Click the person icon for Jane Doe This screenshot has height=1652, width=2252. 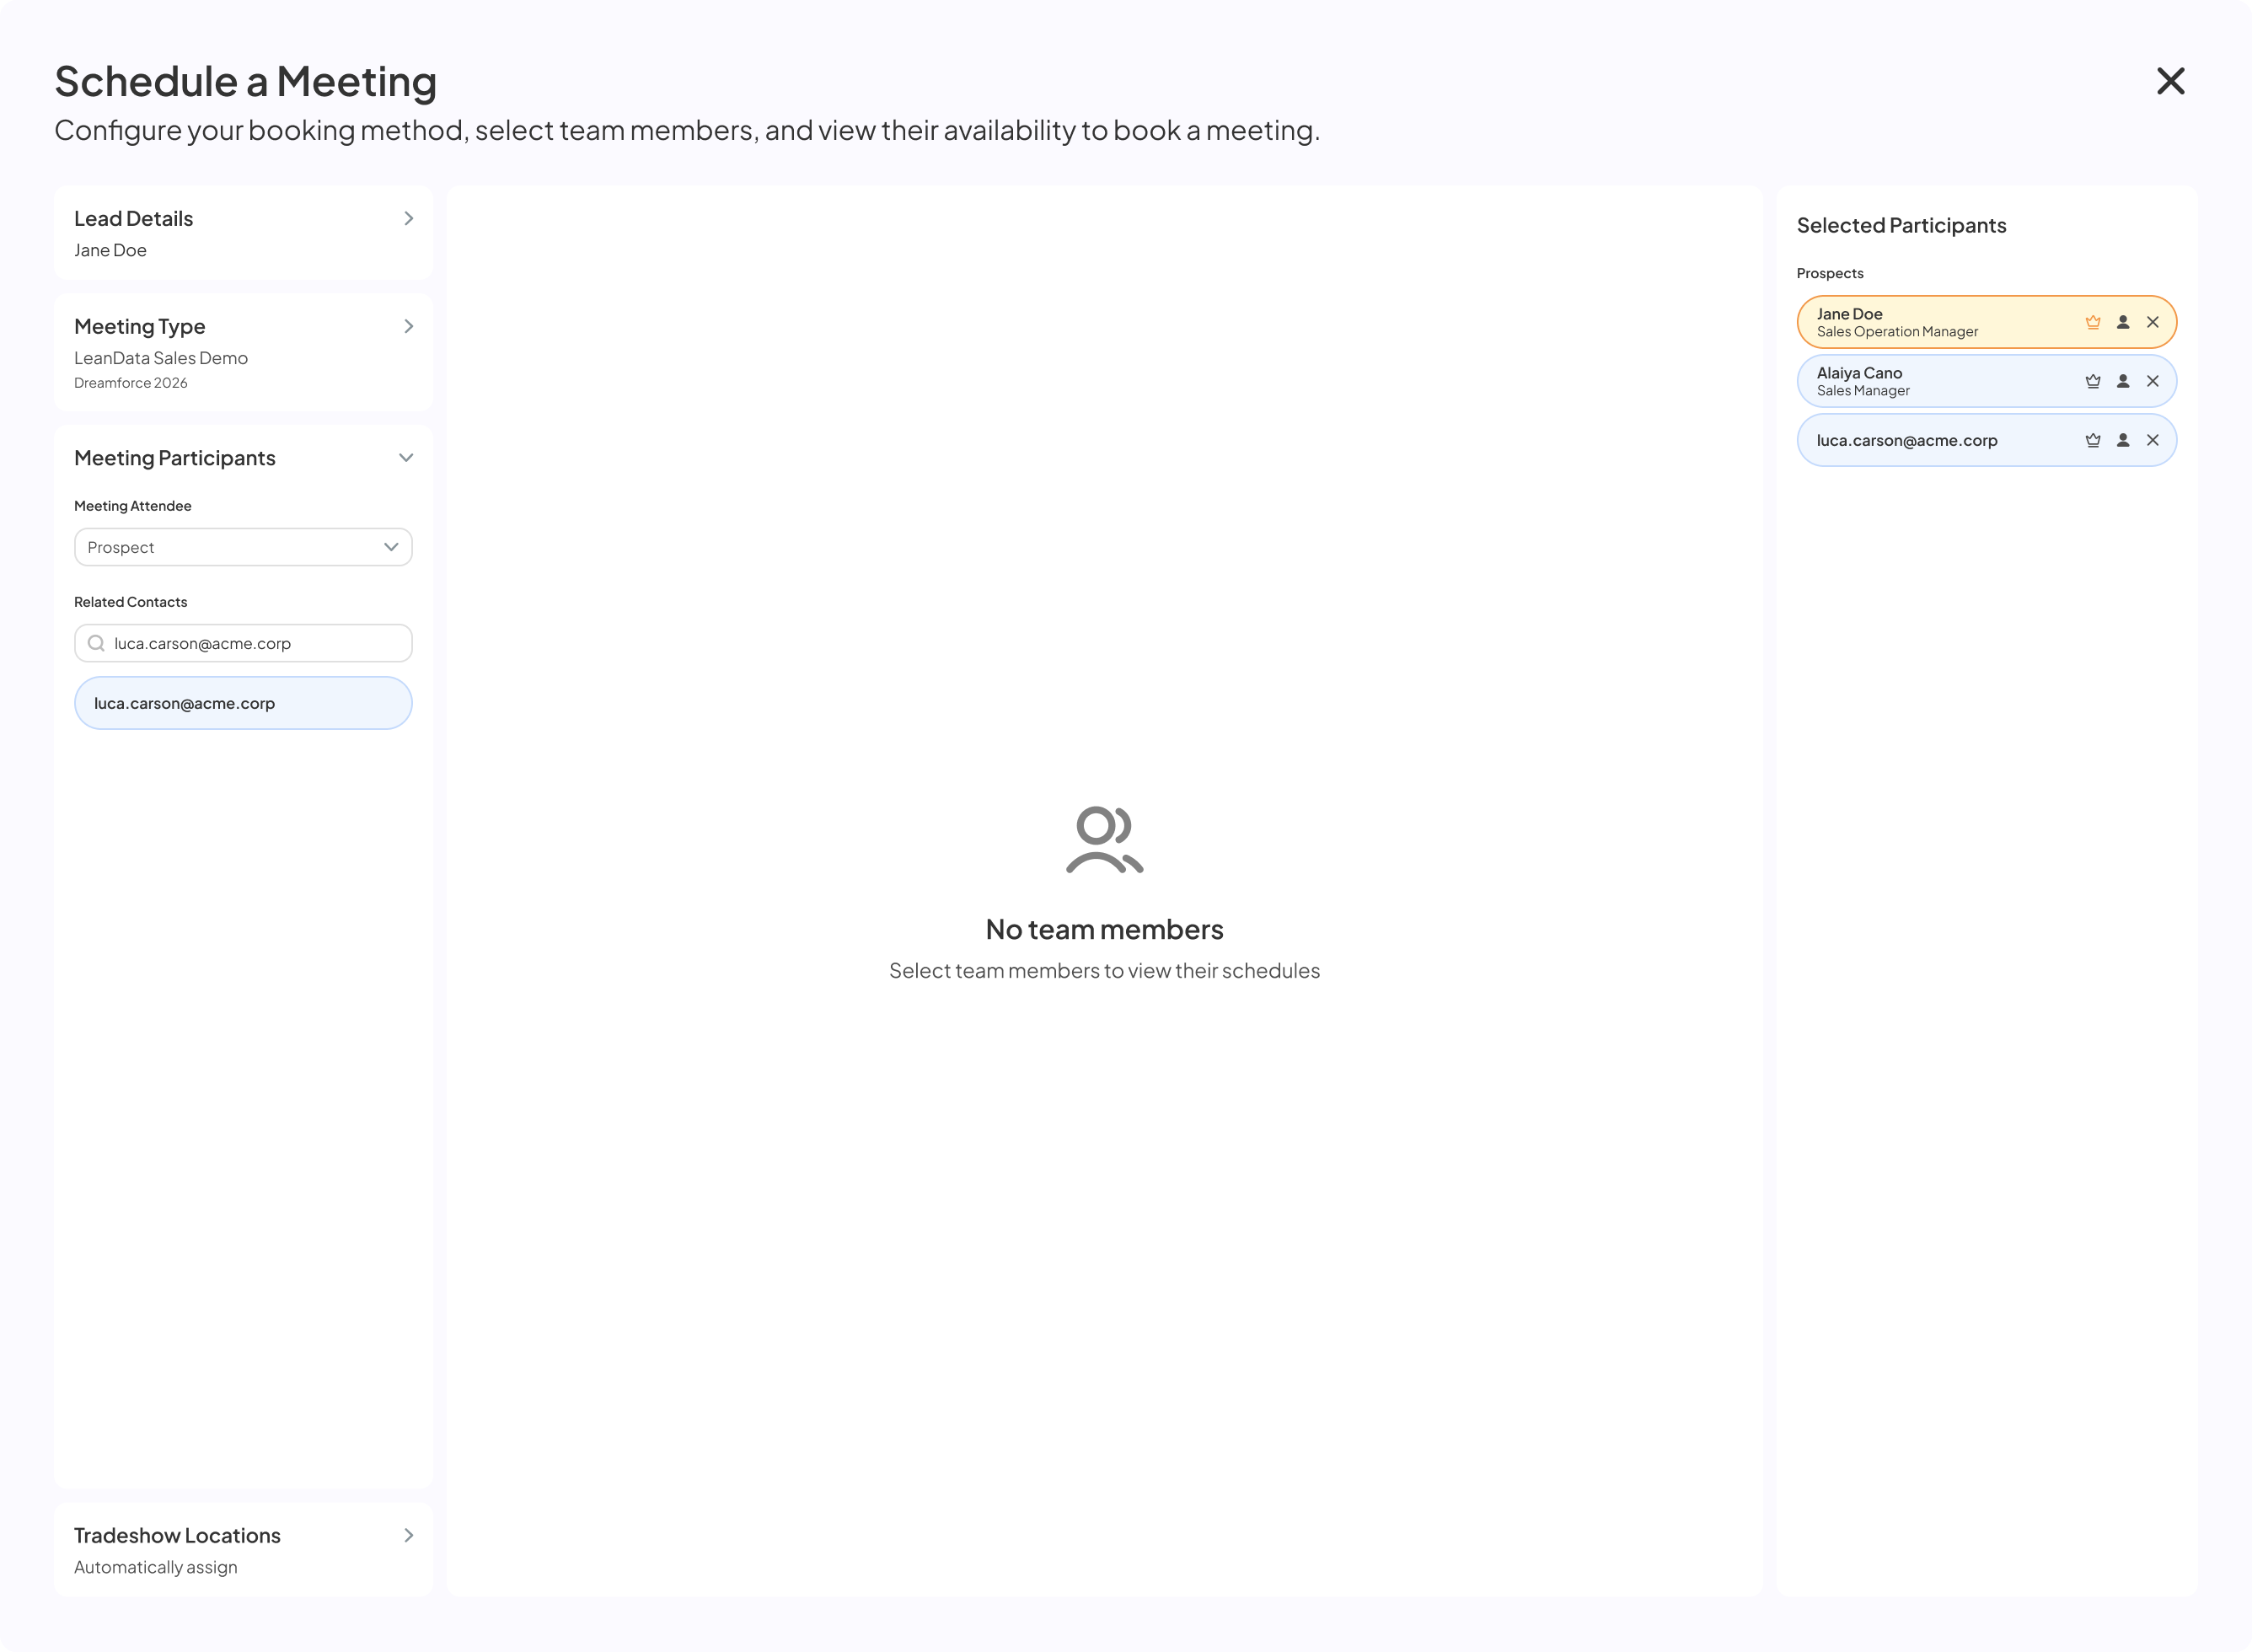click(2122, 322)
